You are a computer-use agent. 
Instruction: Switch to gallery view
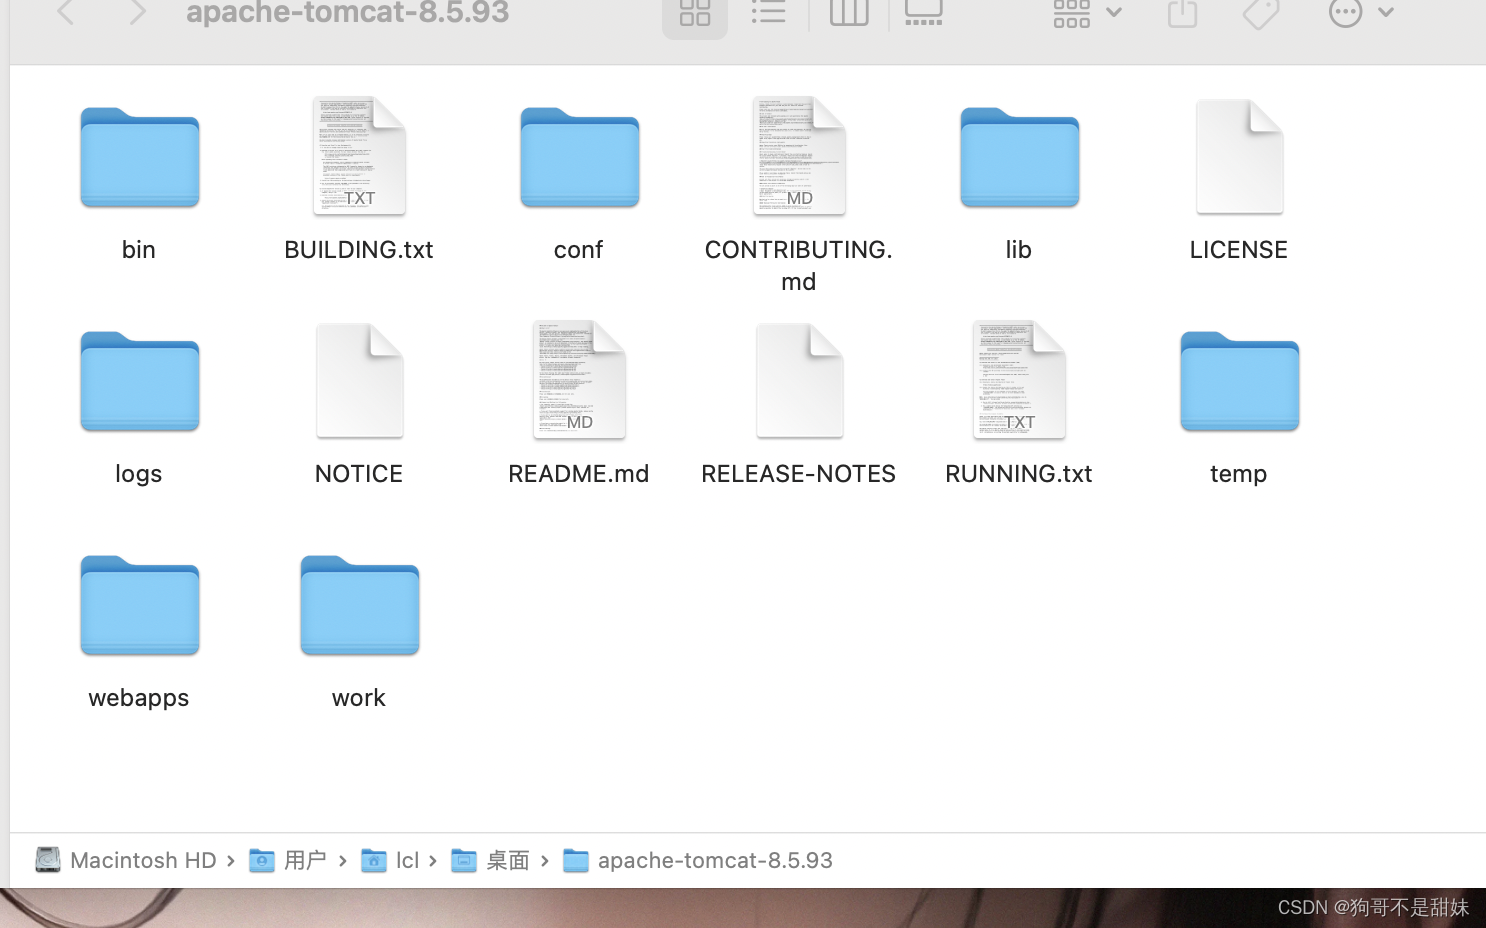(924, 13)
